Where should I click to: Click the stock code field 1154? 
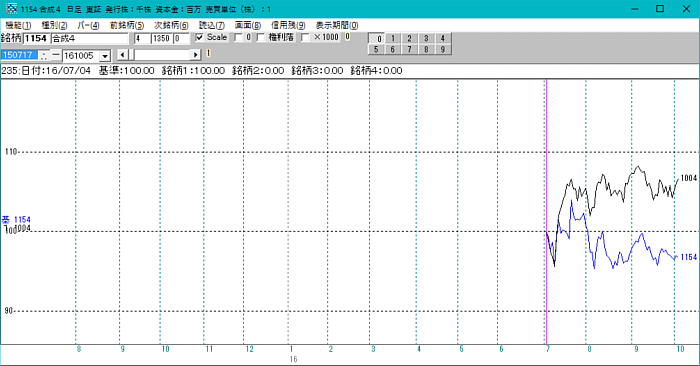tap(36, 38)
